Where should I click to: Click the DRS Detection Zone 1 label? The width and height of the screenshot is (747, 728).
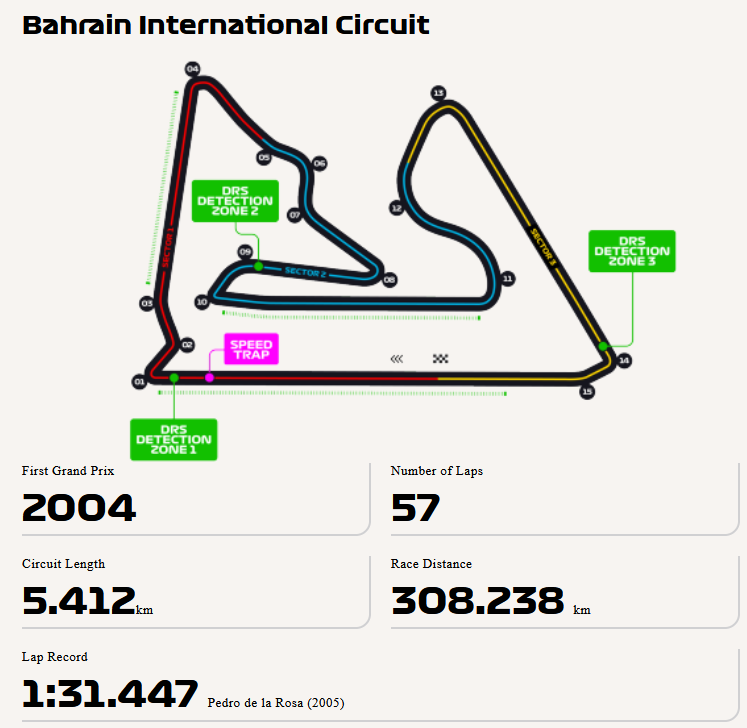pos(174,439)
